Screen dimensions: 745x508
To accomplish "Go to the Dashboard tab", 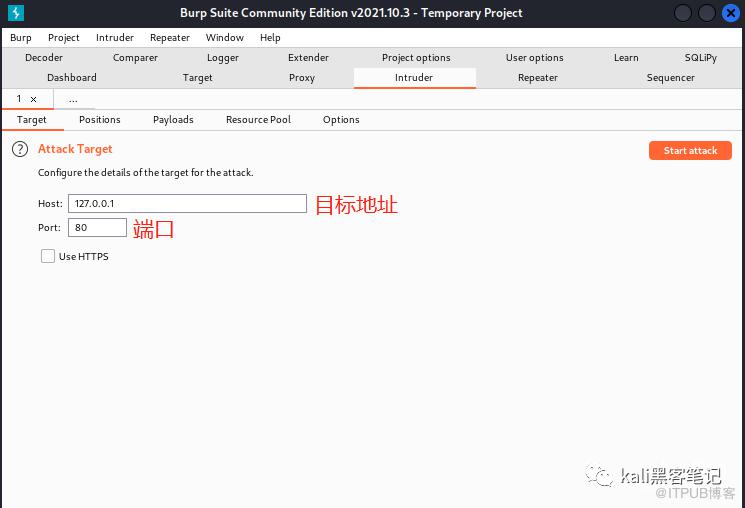I will click(x=72, y=77).
